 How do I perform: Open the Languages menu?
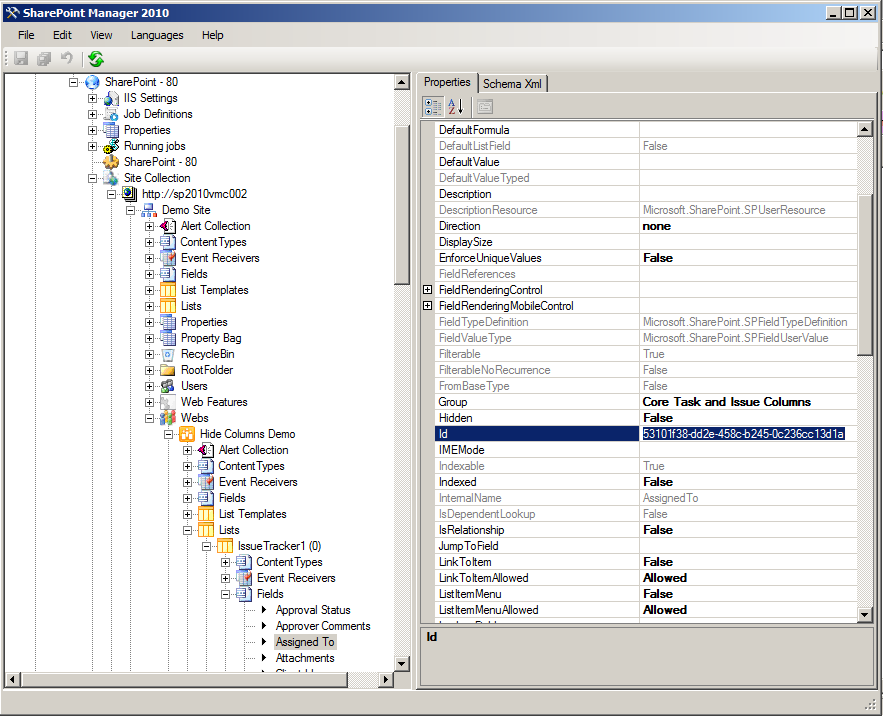click(157, 35)
